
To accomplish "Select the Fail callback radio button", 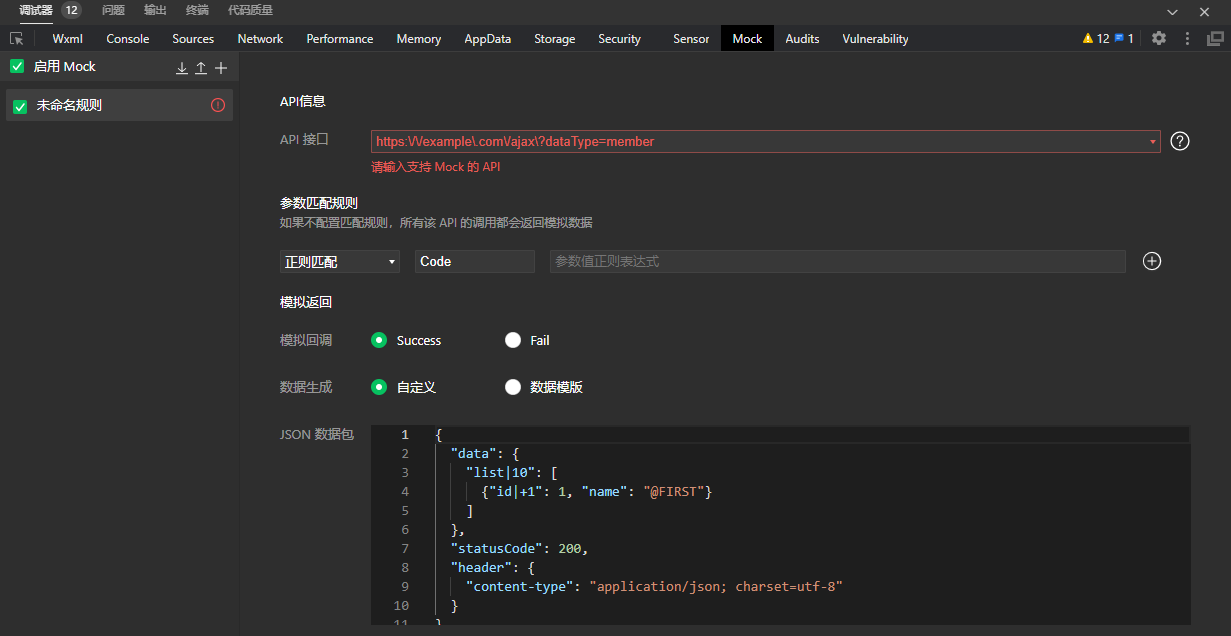I will pyautogui.click(x=513, y=340).
